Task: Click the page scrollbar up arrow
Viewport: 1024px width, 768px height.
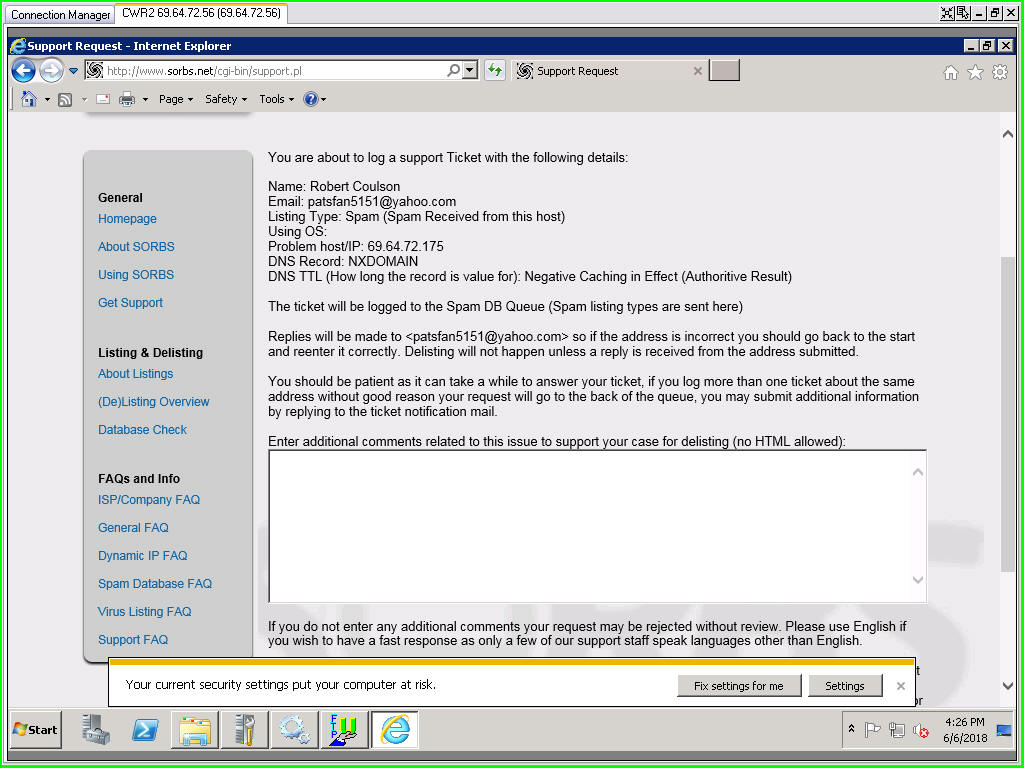Action: (x=1008, y=134)
